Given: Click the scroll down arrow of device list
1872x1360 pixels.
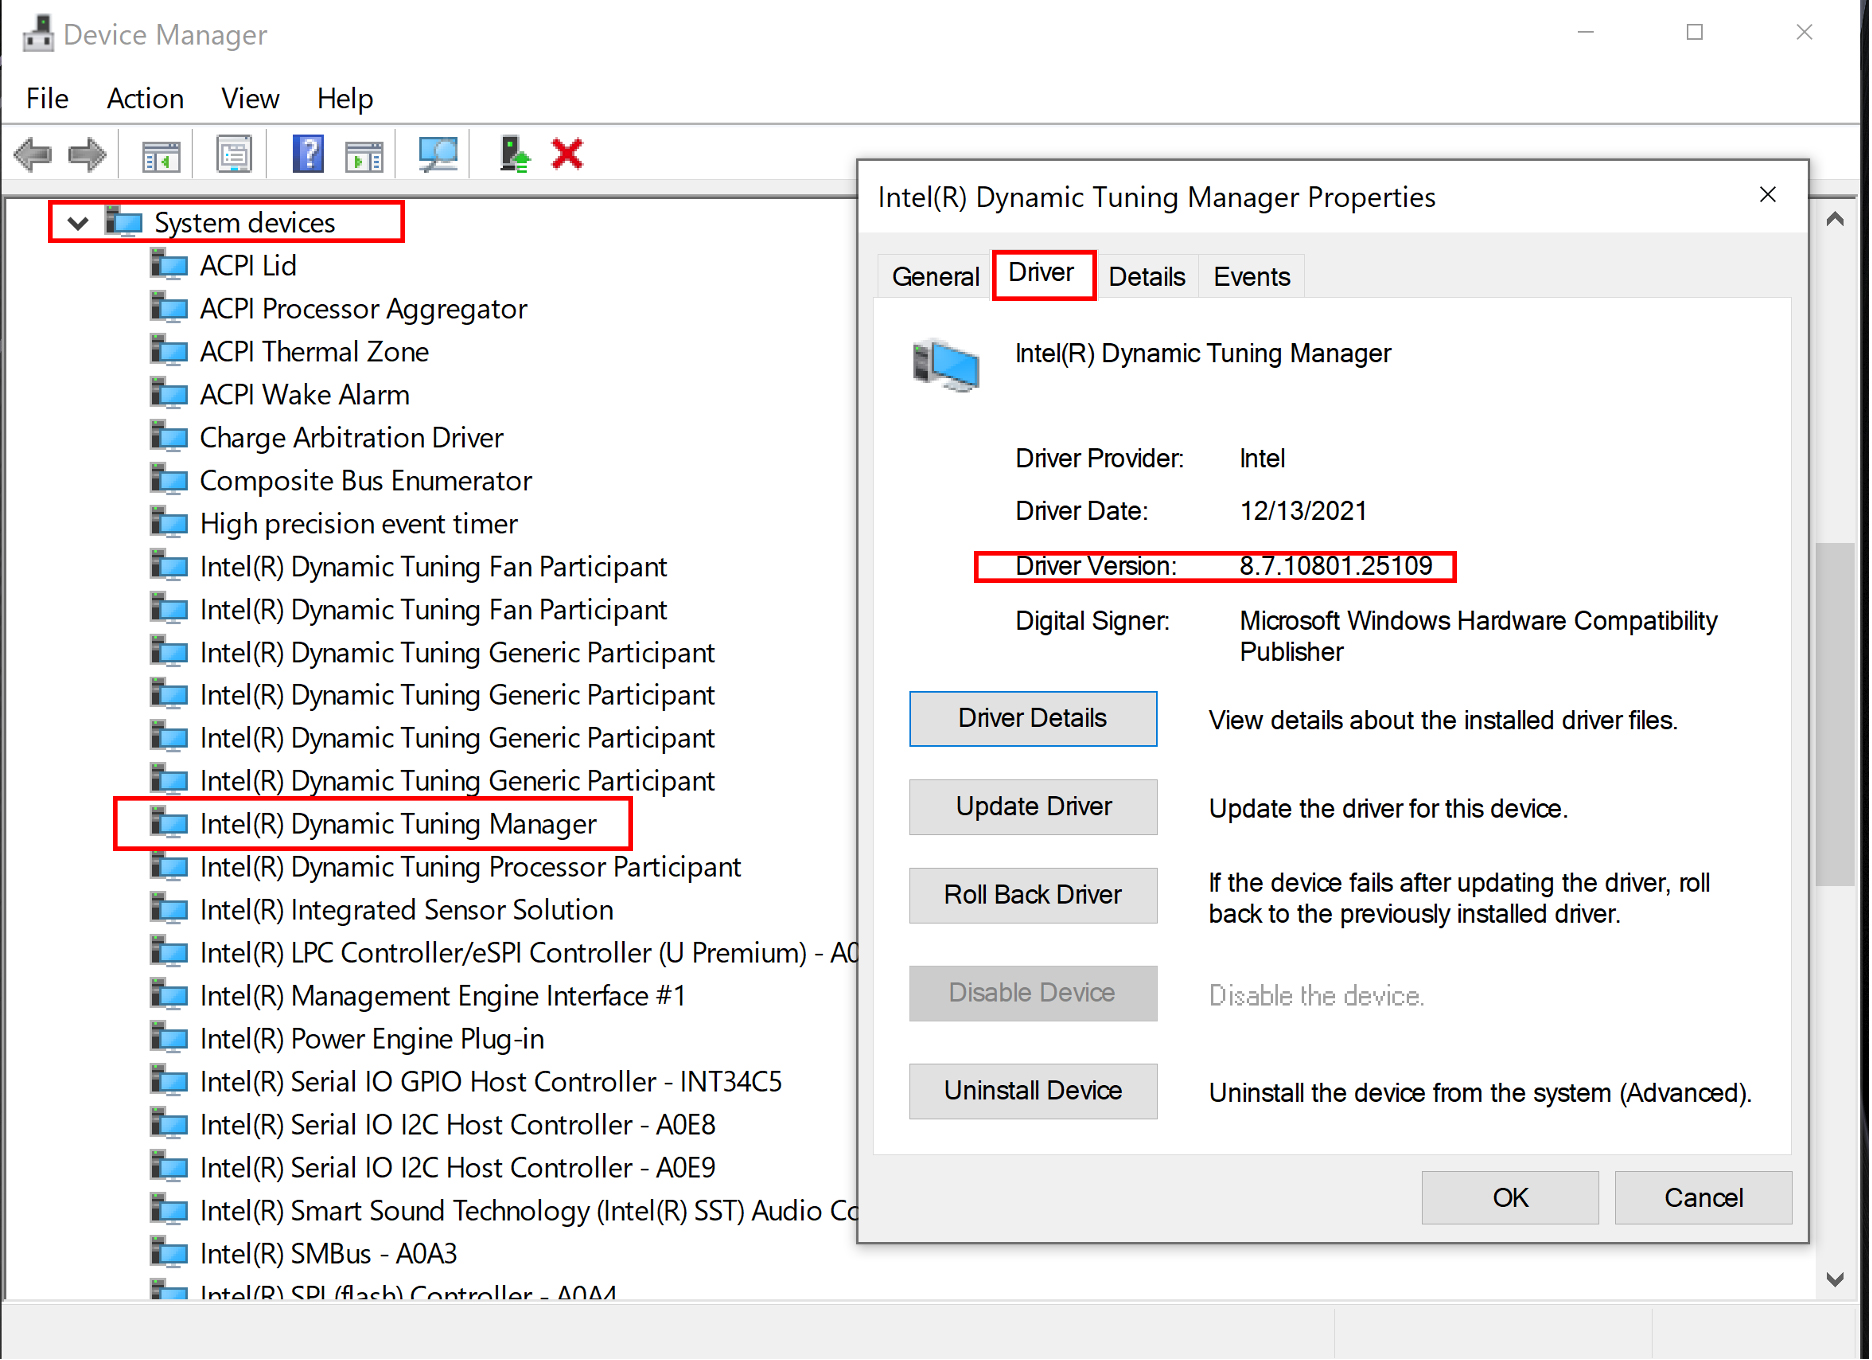Looking at the screenshot, I should (x=1835, y=1279).
